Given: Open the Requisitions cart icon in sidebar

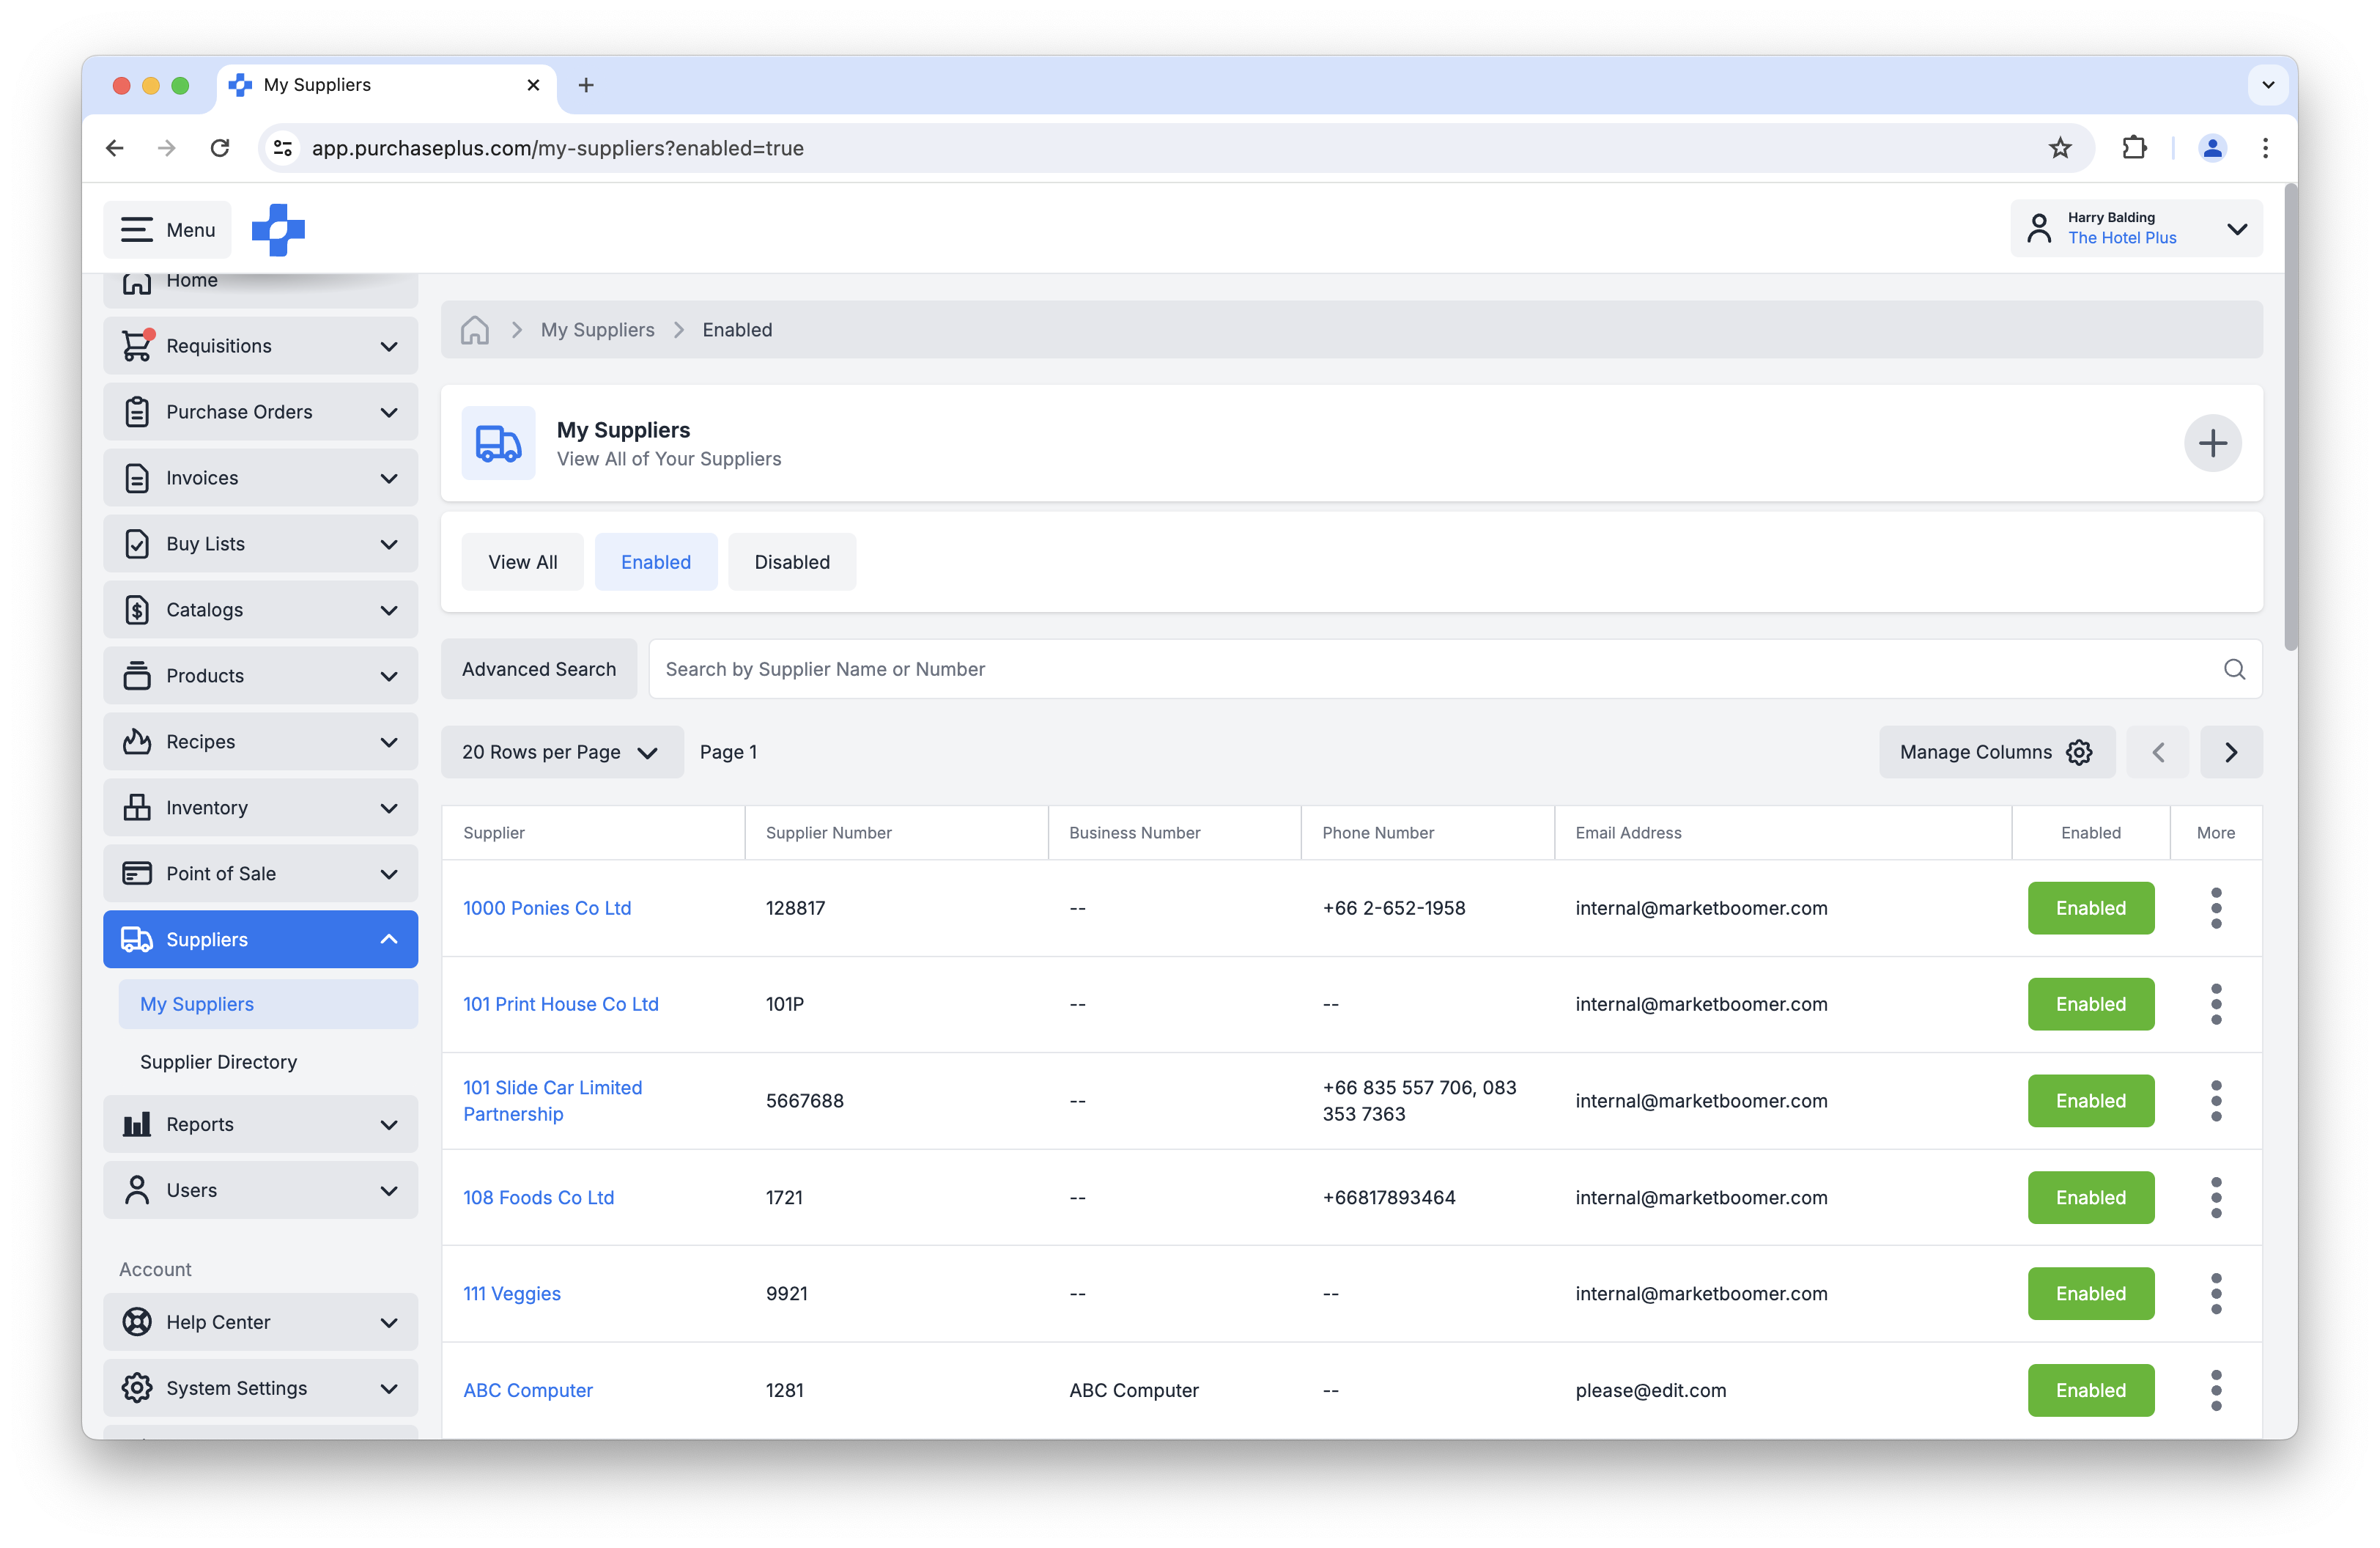Looking at the screenshot, I should point(137,345).
